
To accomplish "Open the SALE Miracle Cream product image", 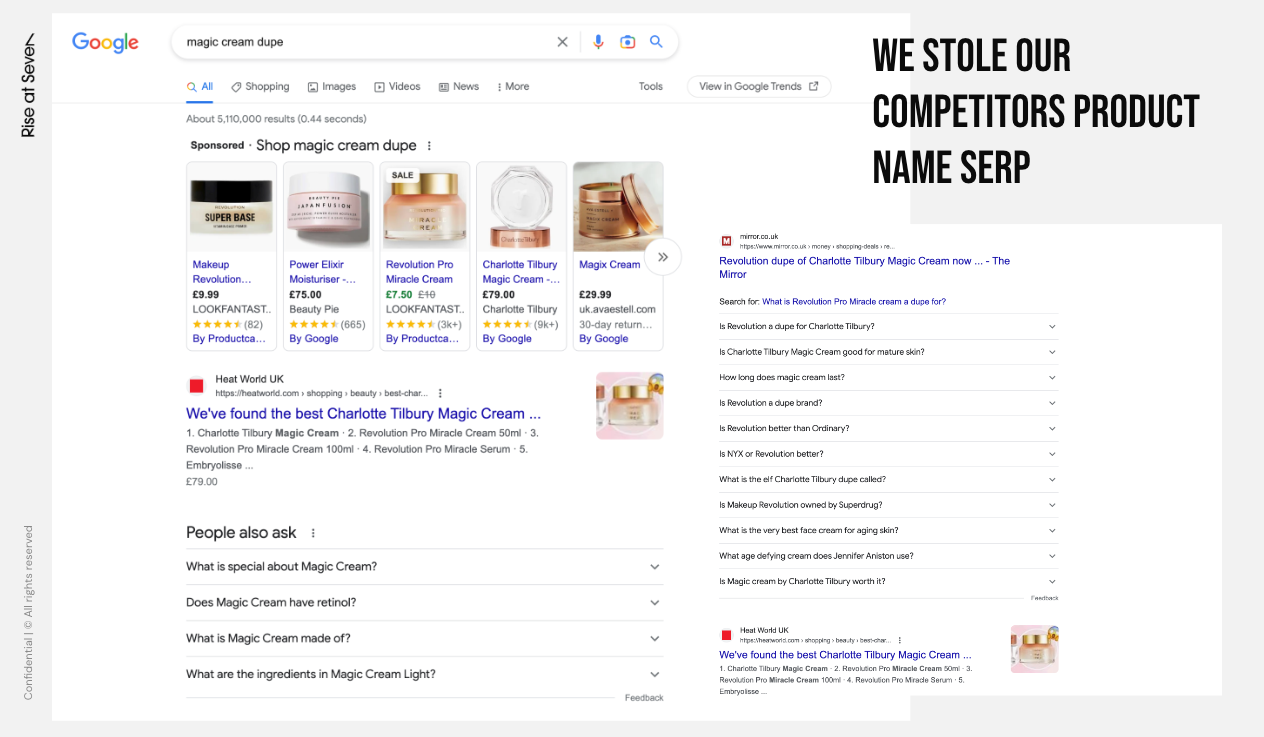I will (x=425, y=207).
